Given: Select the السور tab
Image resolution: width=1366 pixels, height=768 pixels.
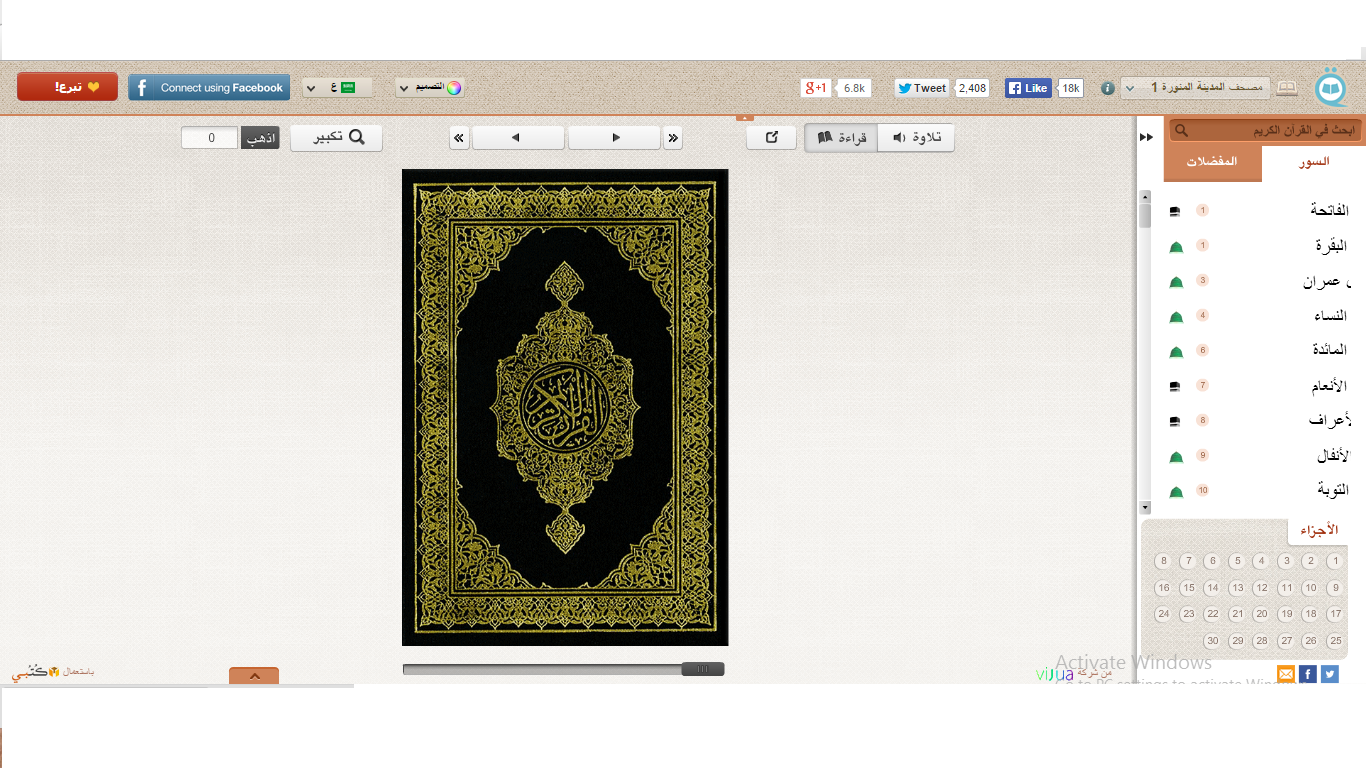Looking at the screenshot, I should point(1312,163).
